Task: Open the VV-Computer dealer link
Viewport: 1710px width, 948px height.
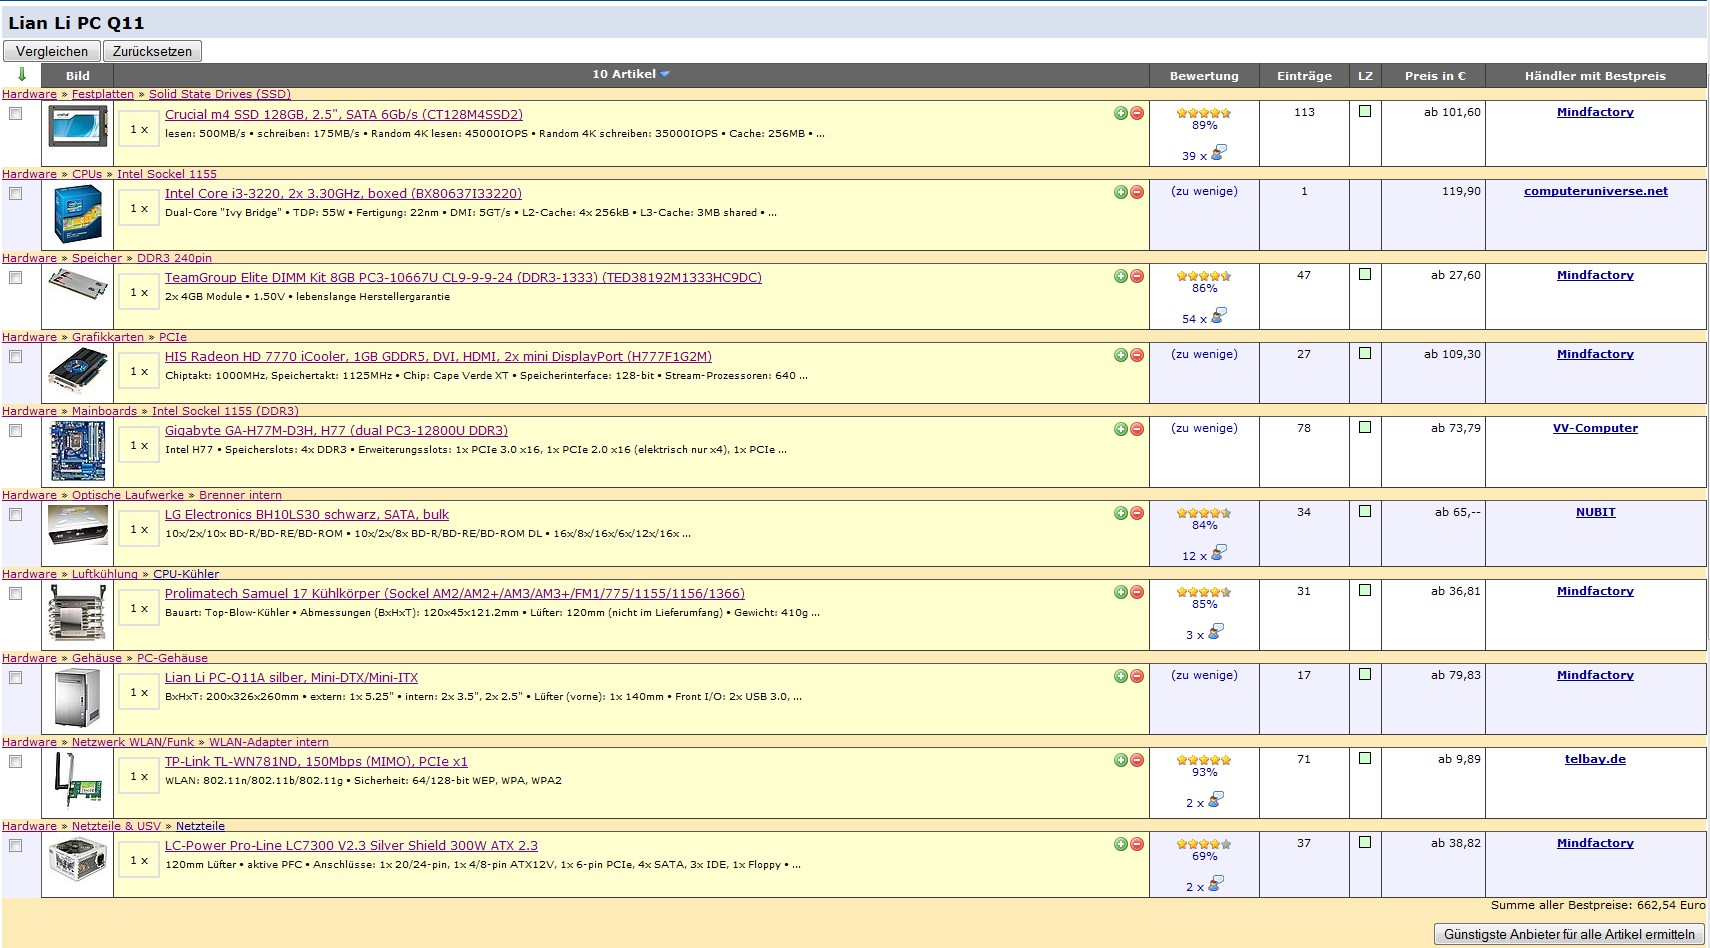Action: tap(1595, 428)
